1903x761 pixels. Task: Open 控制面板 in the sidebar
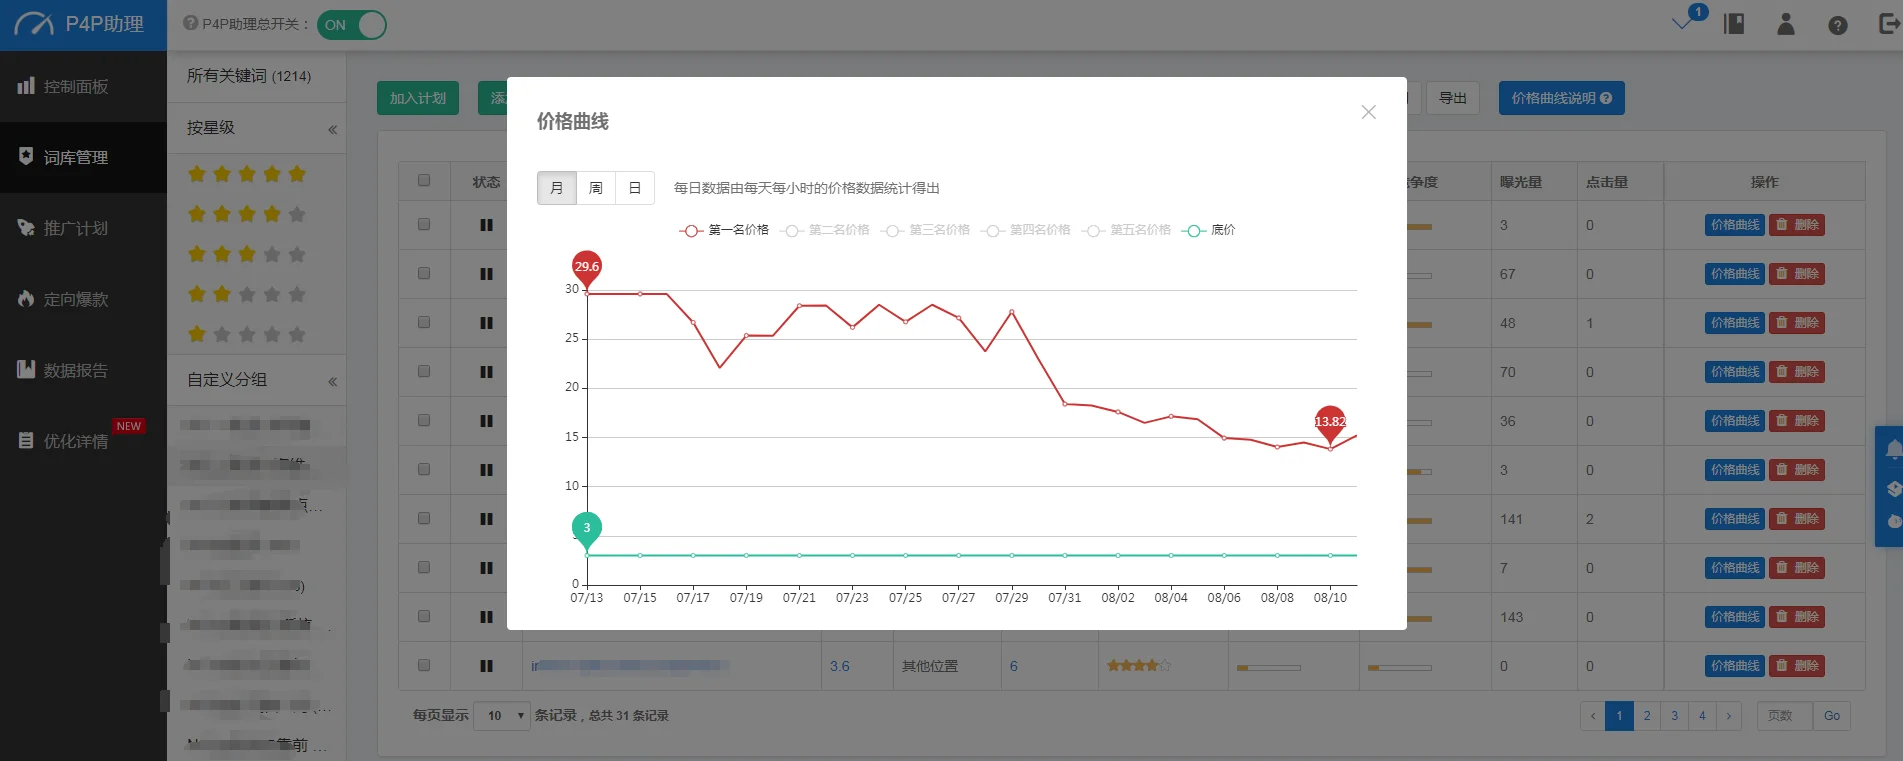pos(76,87)
